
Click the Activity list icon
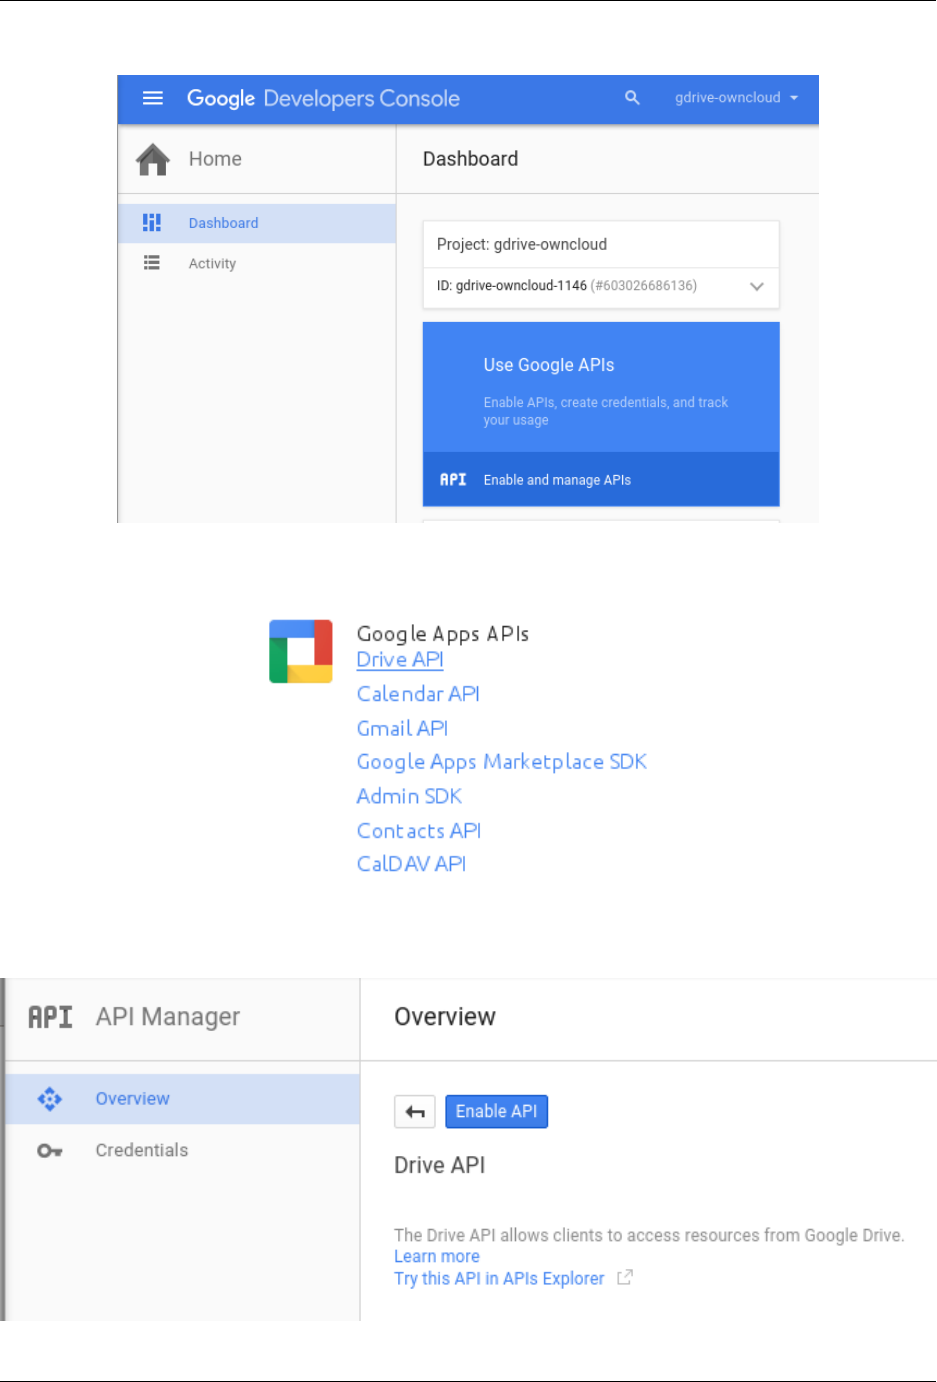pos(152,263)
